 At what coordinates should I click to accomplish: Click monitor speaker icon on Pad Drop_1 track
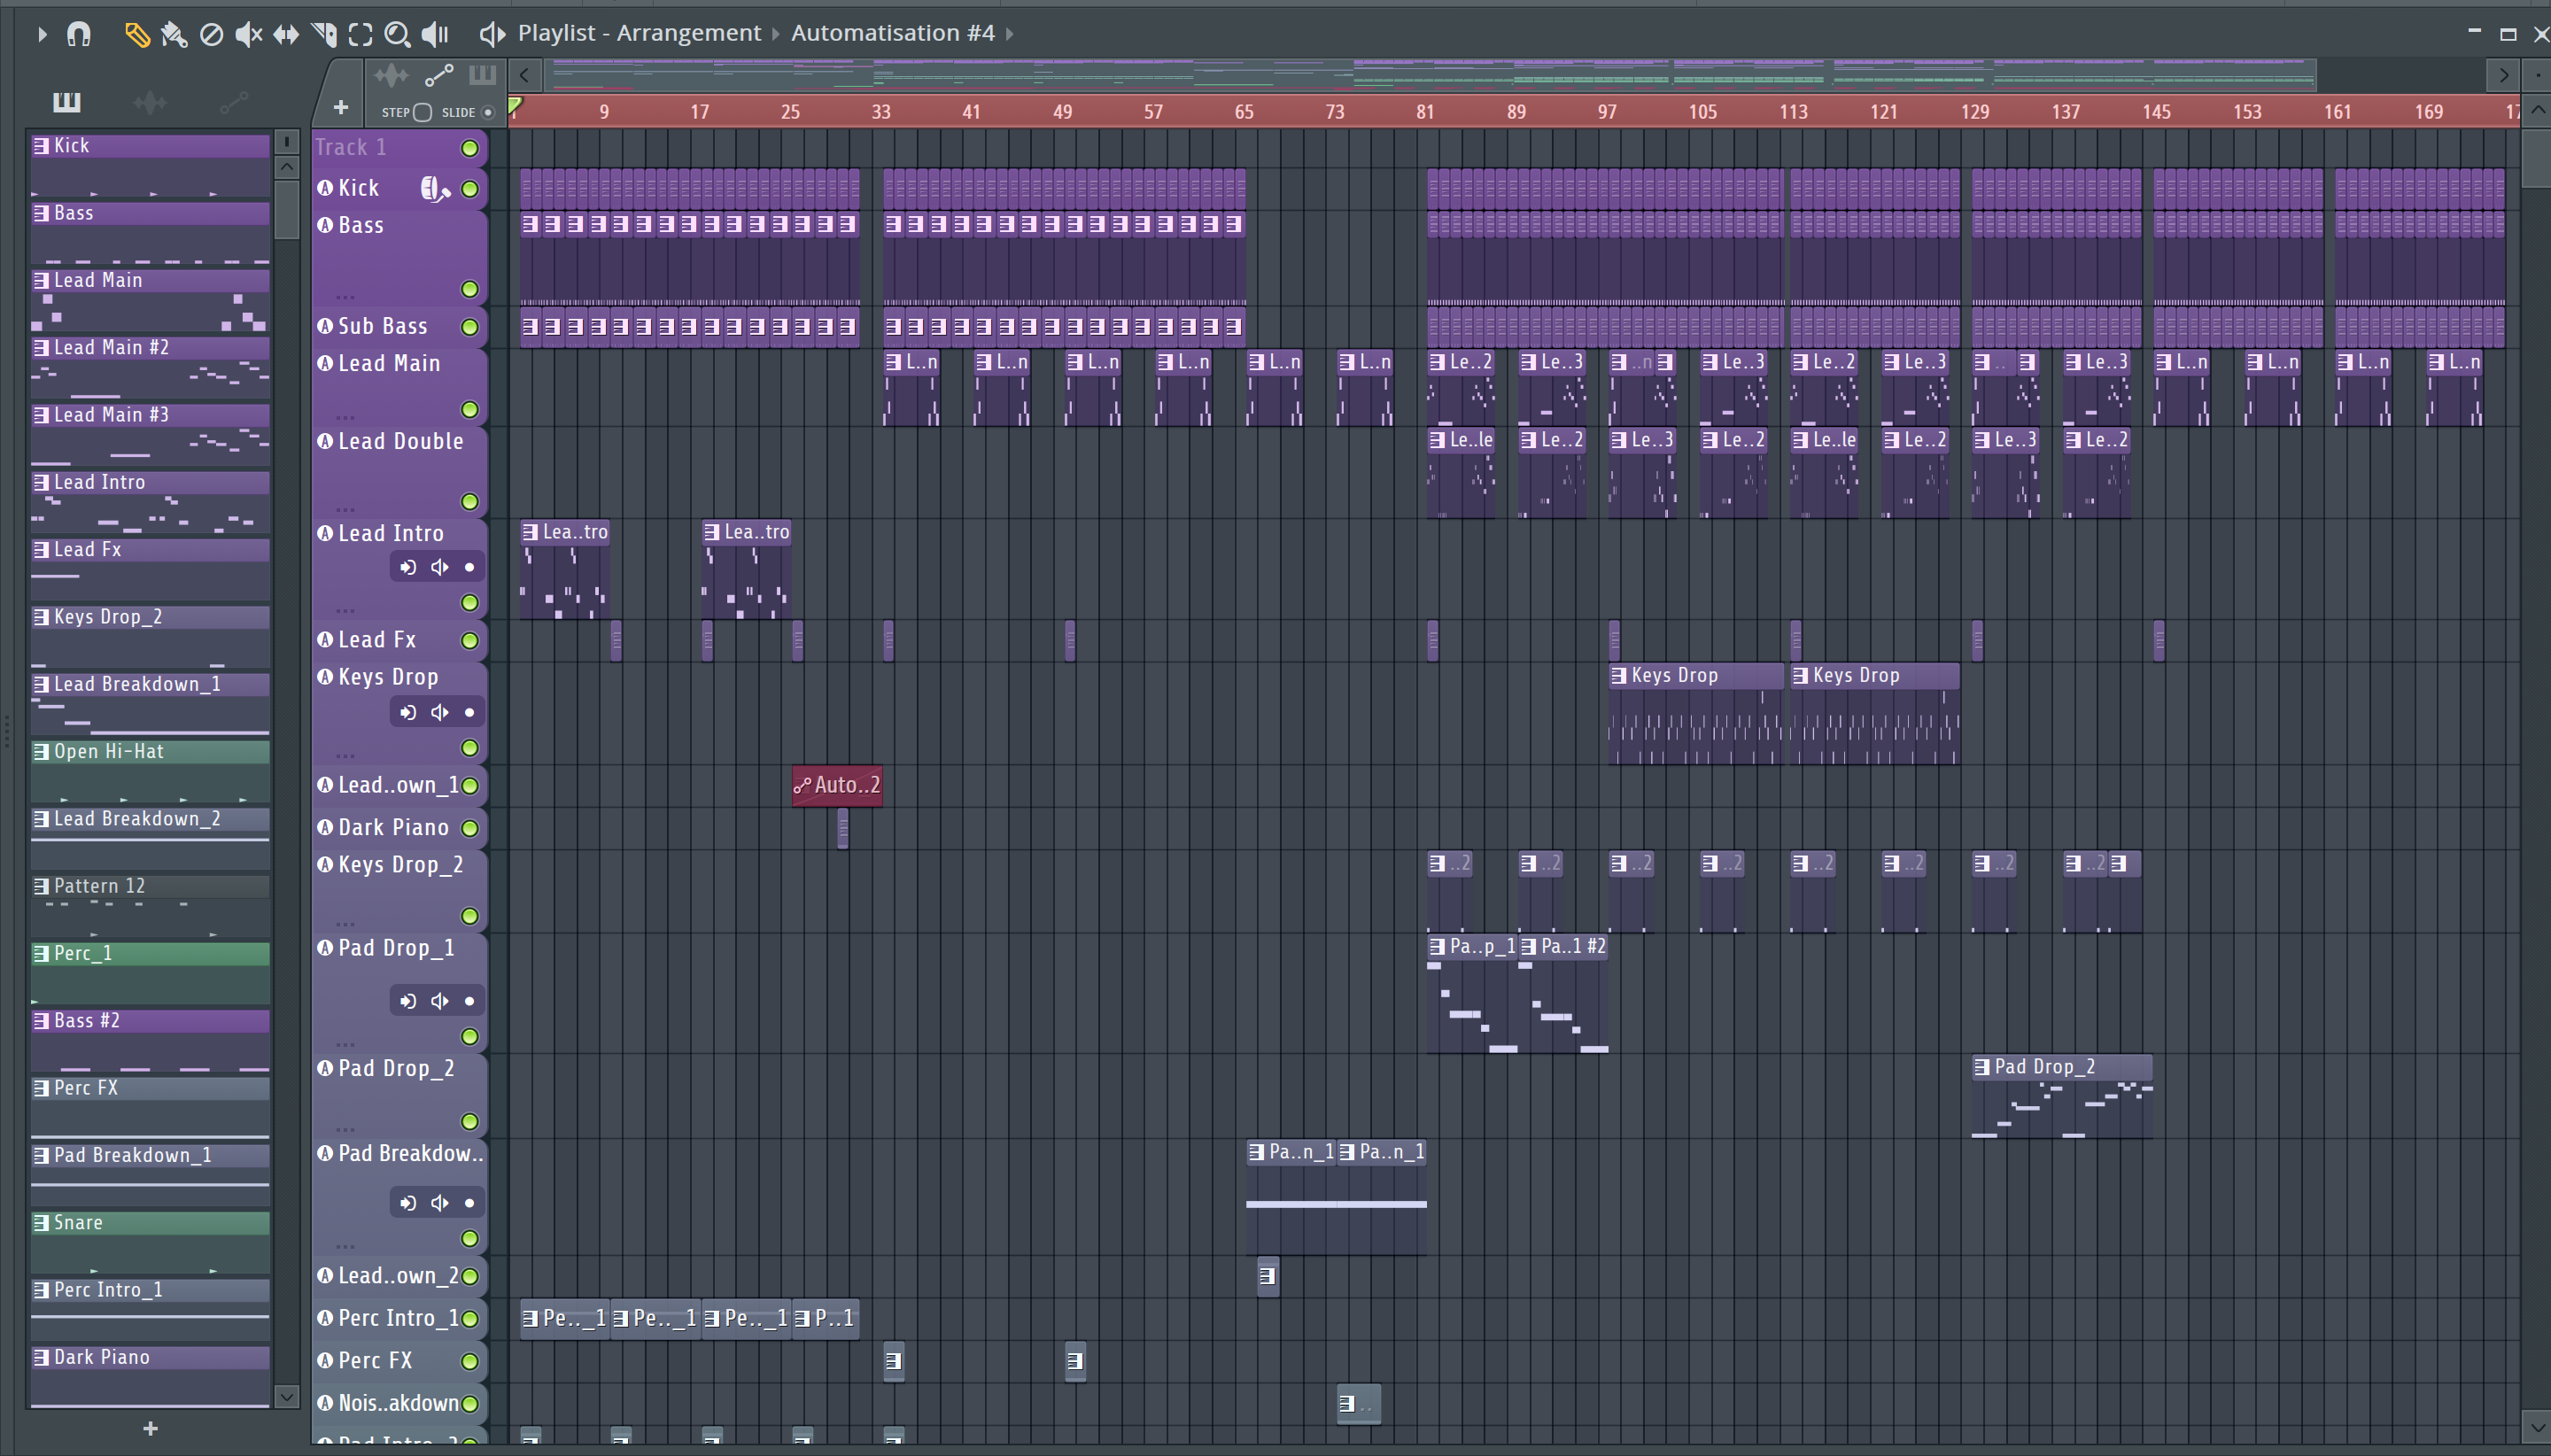point(440,1001)
